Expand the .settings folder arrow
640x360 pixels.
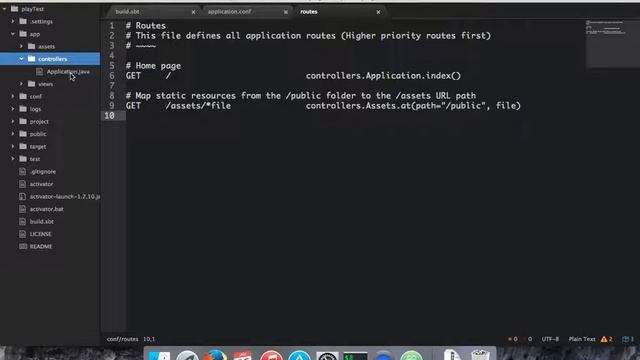13,21
